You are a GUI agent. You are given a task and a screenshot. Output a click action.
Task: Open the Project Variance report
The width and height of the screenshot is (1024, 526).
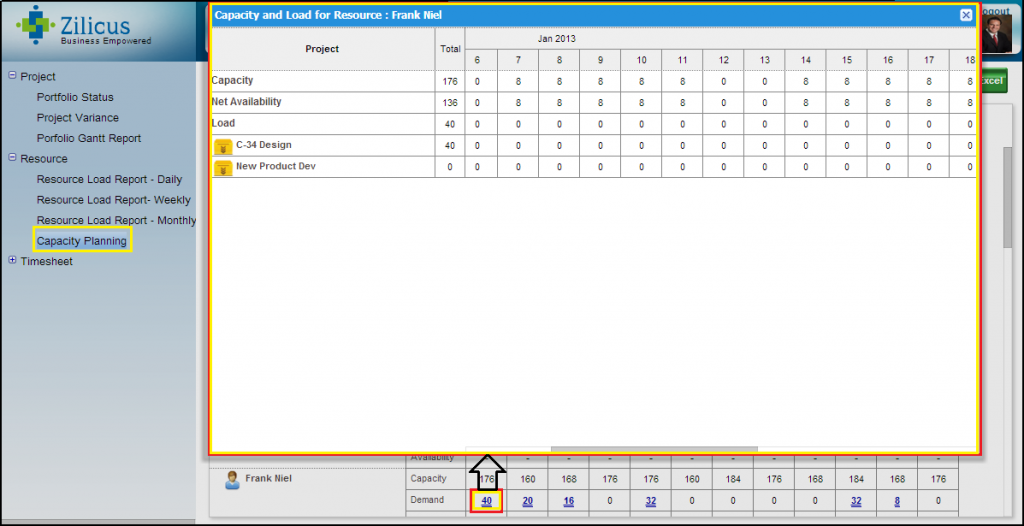click(77, 118)
